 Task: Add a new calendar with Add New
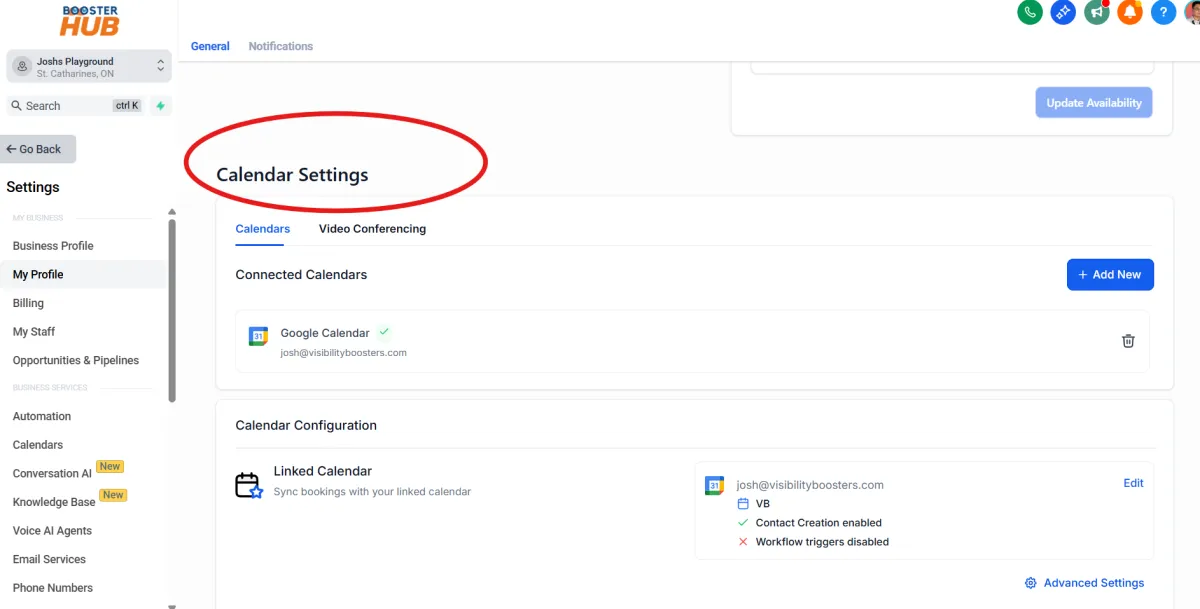(1110, 274)
